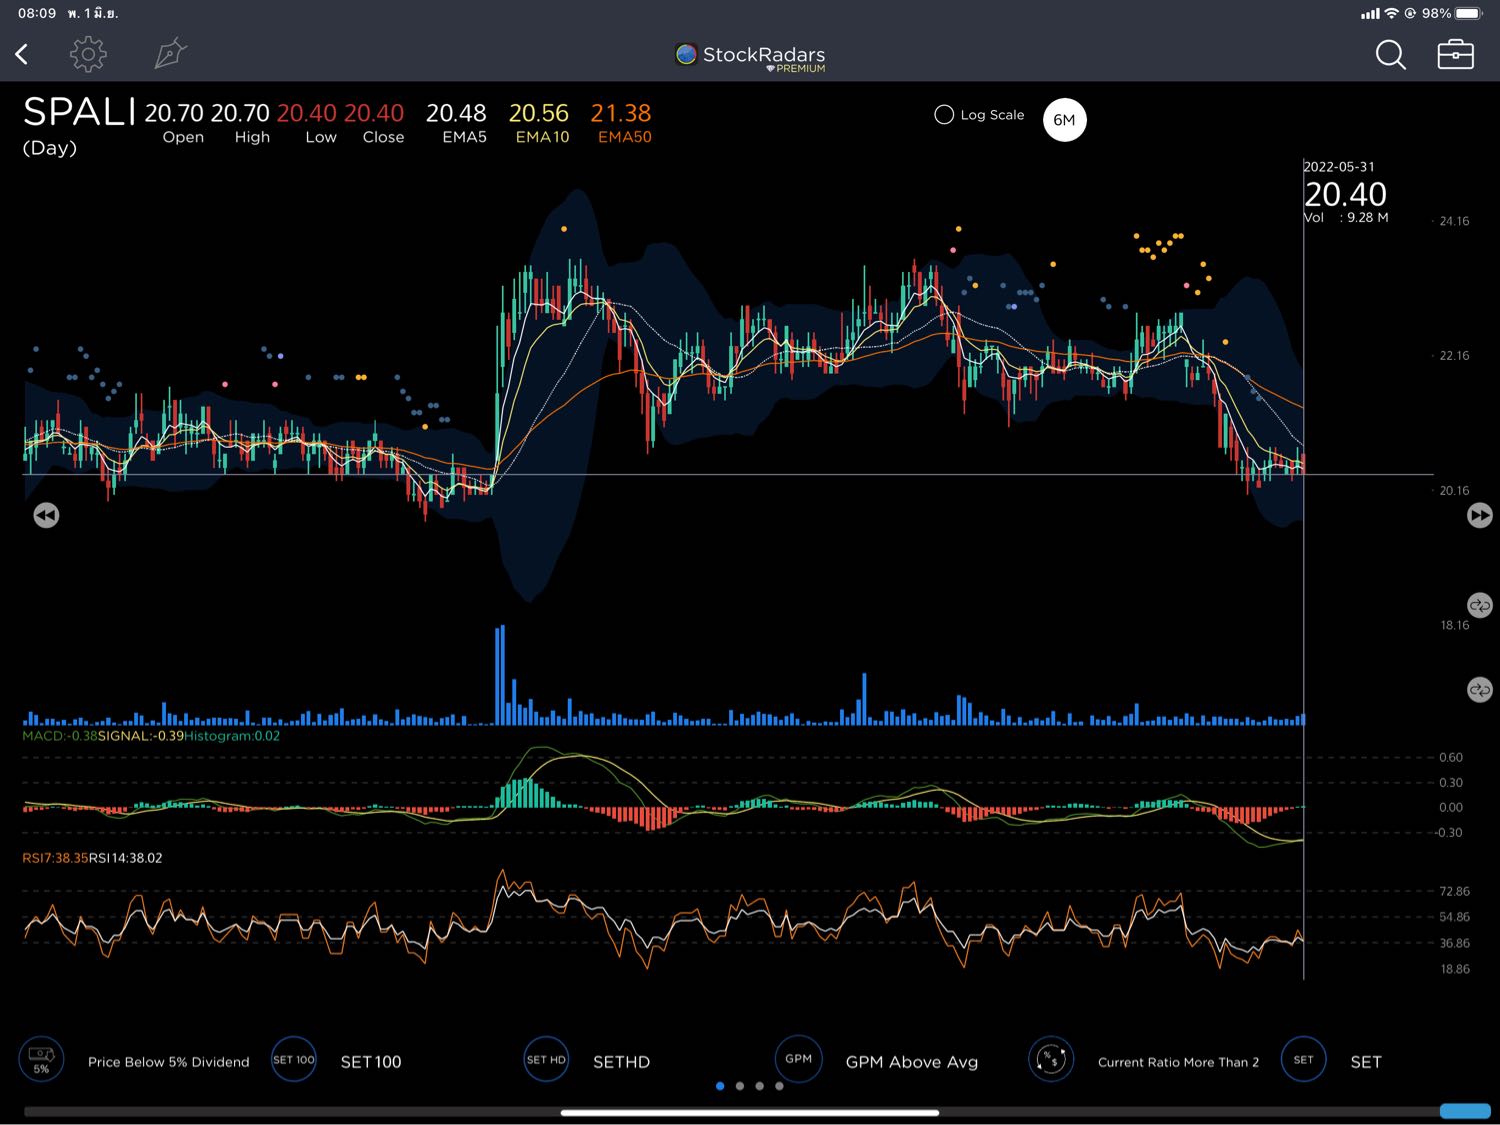Tap the rewind double-arrow on chart

click(46, 515)
